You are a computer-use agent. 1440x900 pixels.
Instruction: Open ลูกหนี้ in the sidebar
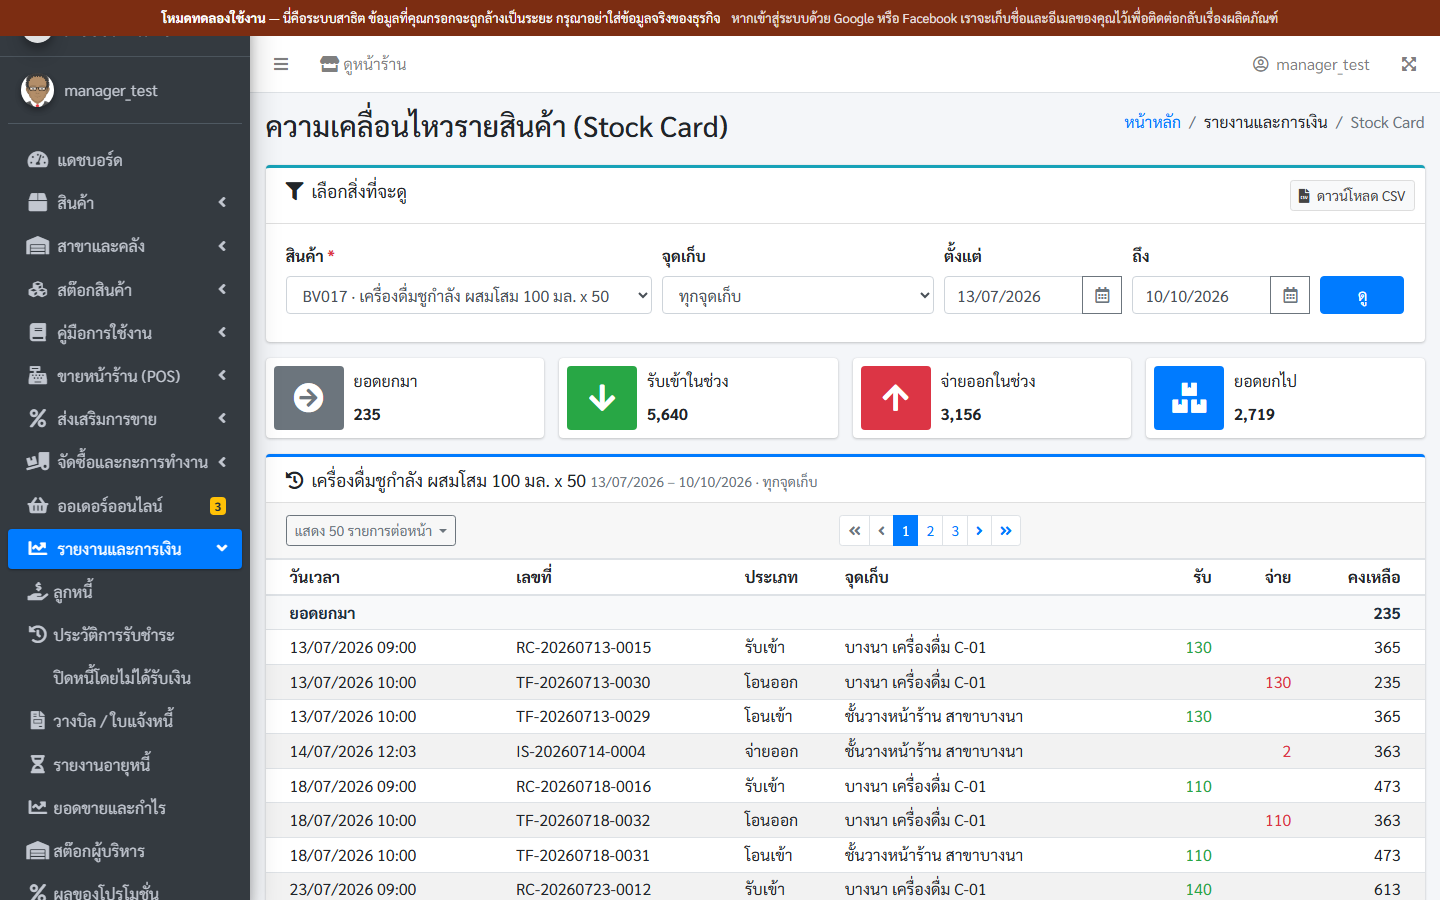[125, 592]
